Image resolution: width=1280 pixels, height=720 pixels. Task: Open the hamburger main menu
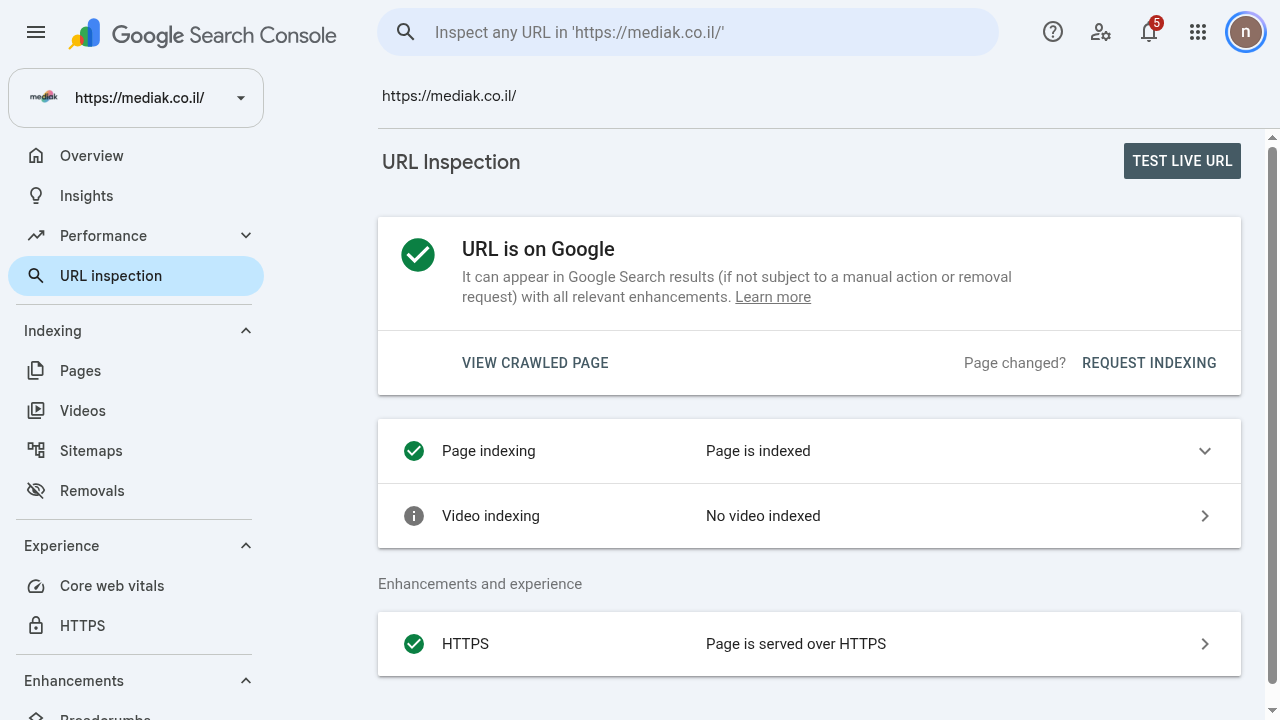tap(36, 32)
